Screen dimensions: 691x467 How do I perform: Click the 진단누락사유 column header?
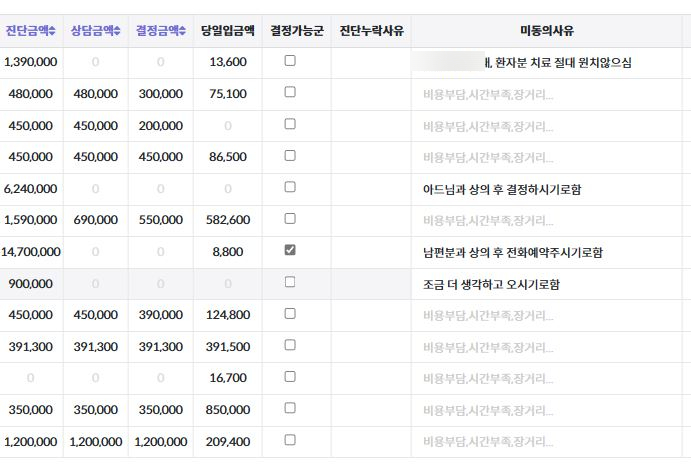(x=371, y=31)
